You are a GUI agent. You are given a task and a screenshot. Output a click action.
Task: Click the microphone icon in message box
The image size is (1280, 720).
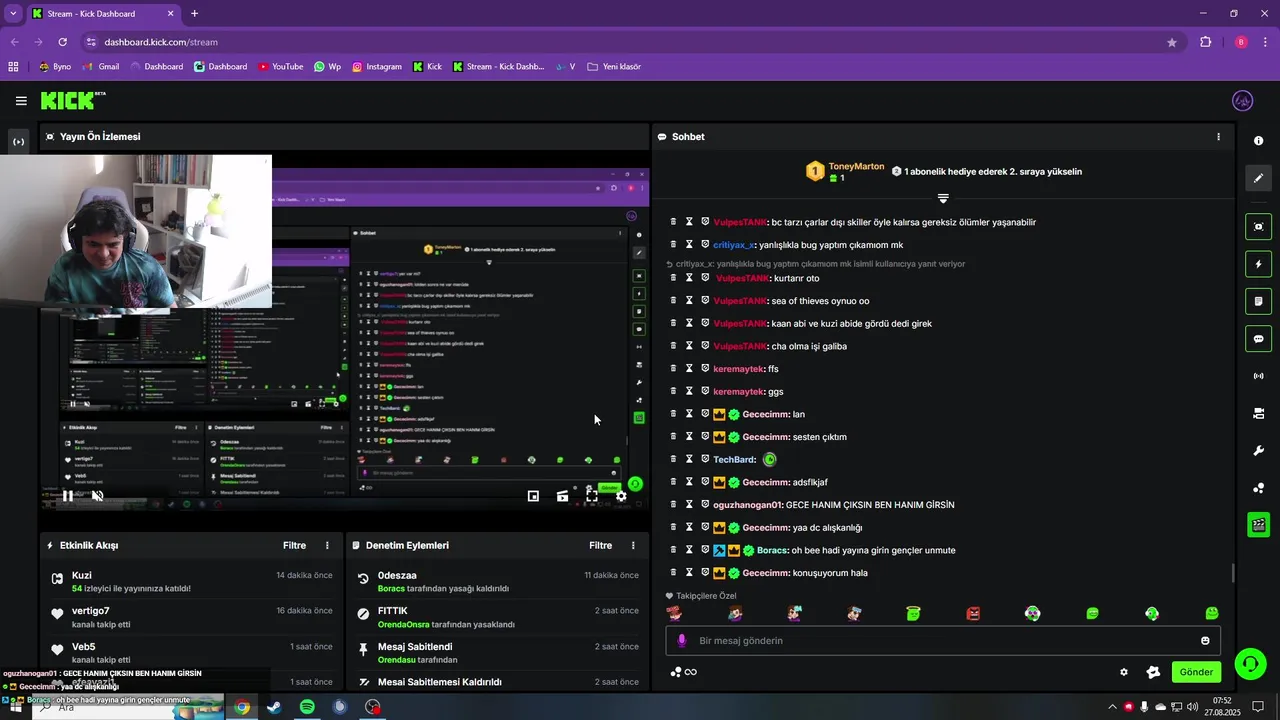click(682, 641)
